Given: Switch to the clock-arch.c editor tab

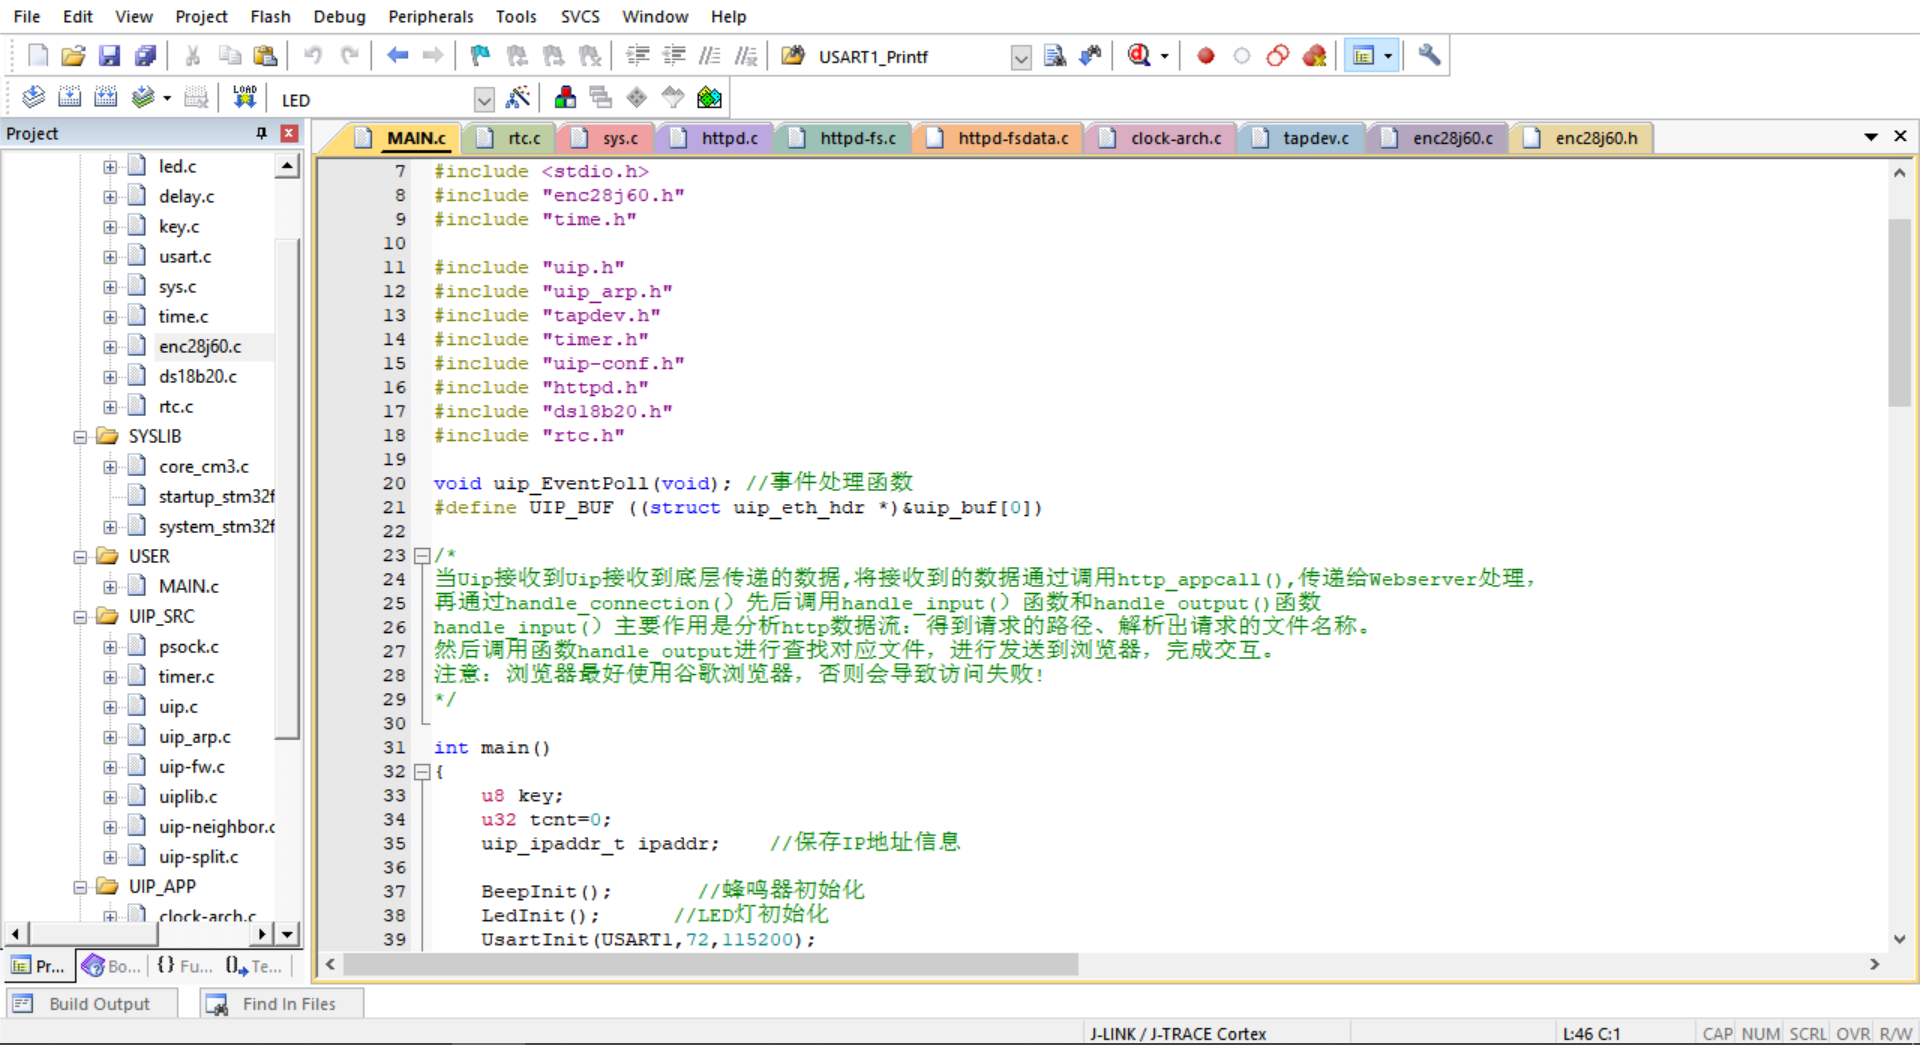Looking at the screenshot, I should (x=1163, y=138).
